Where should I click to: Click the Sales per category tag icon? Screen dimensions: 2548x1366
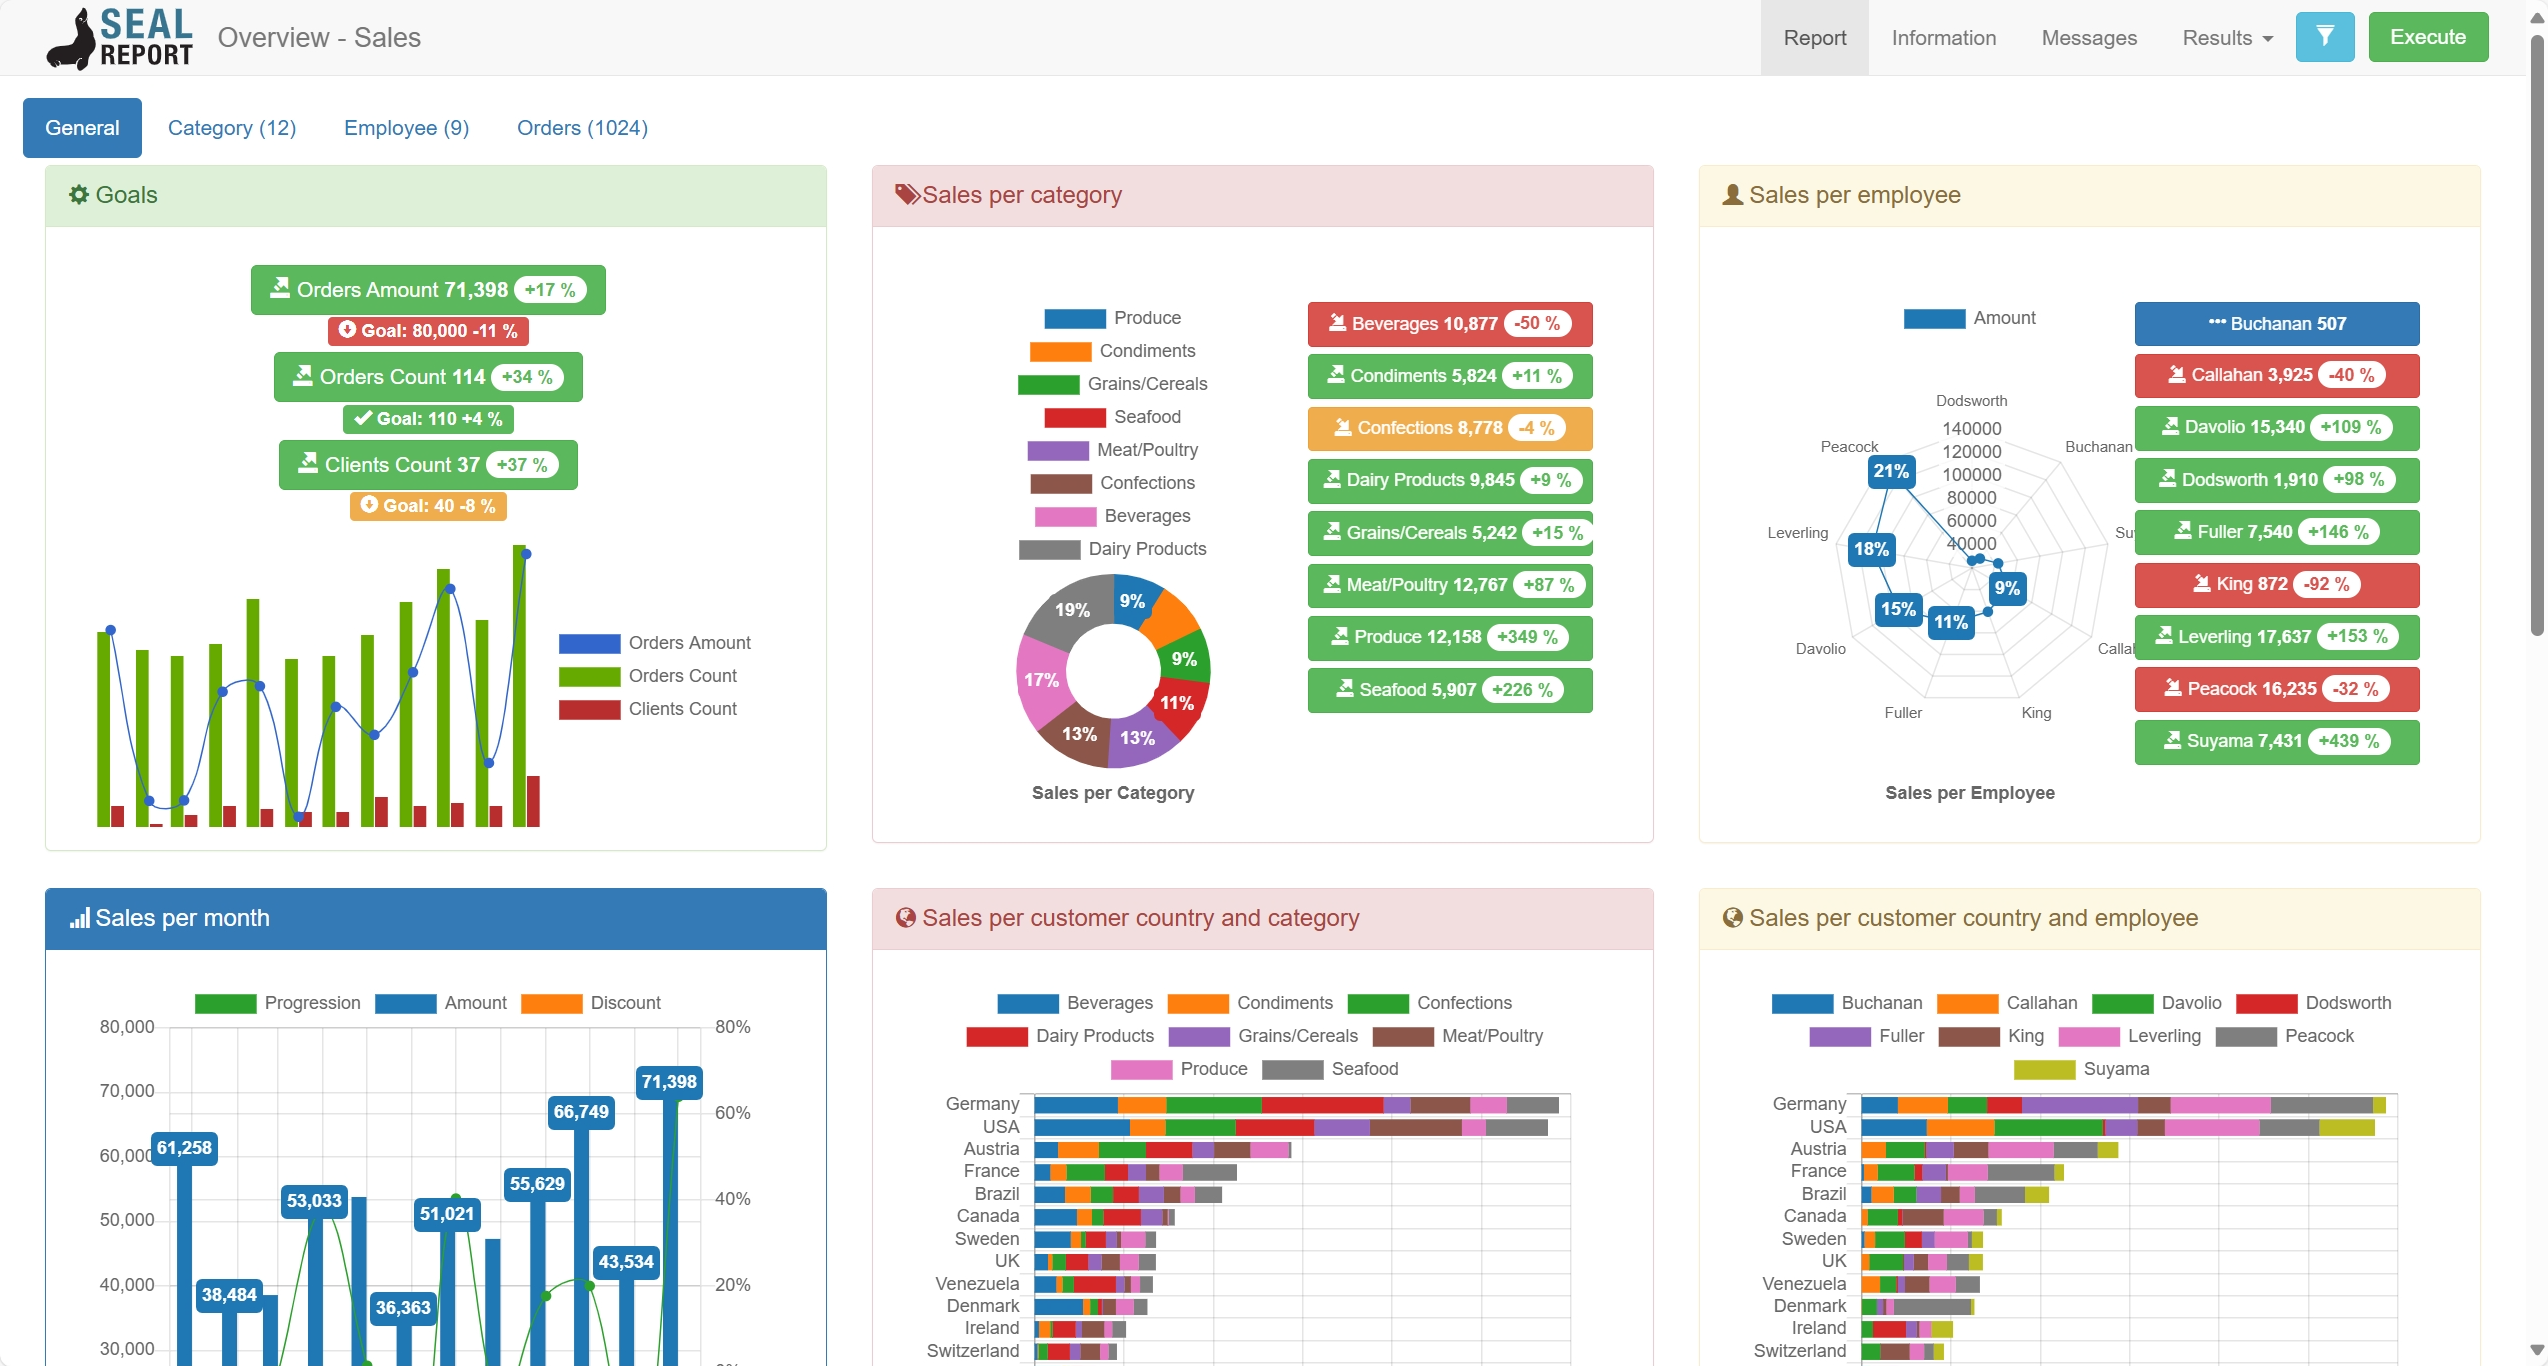point(906,195)
